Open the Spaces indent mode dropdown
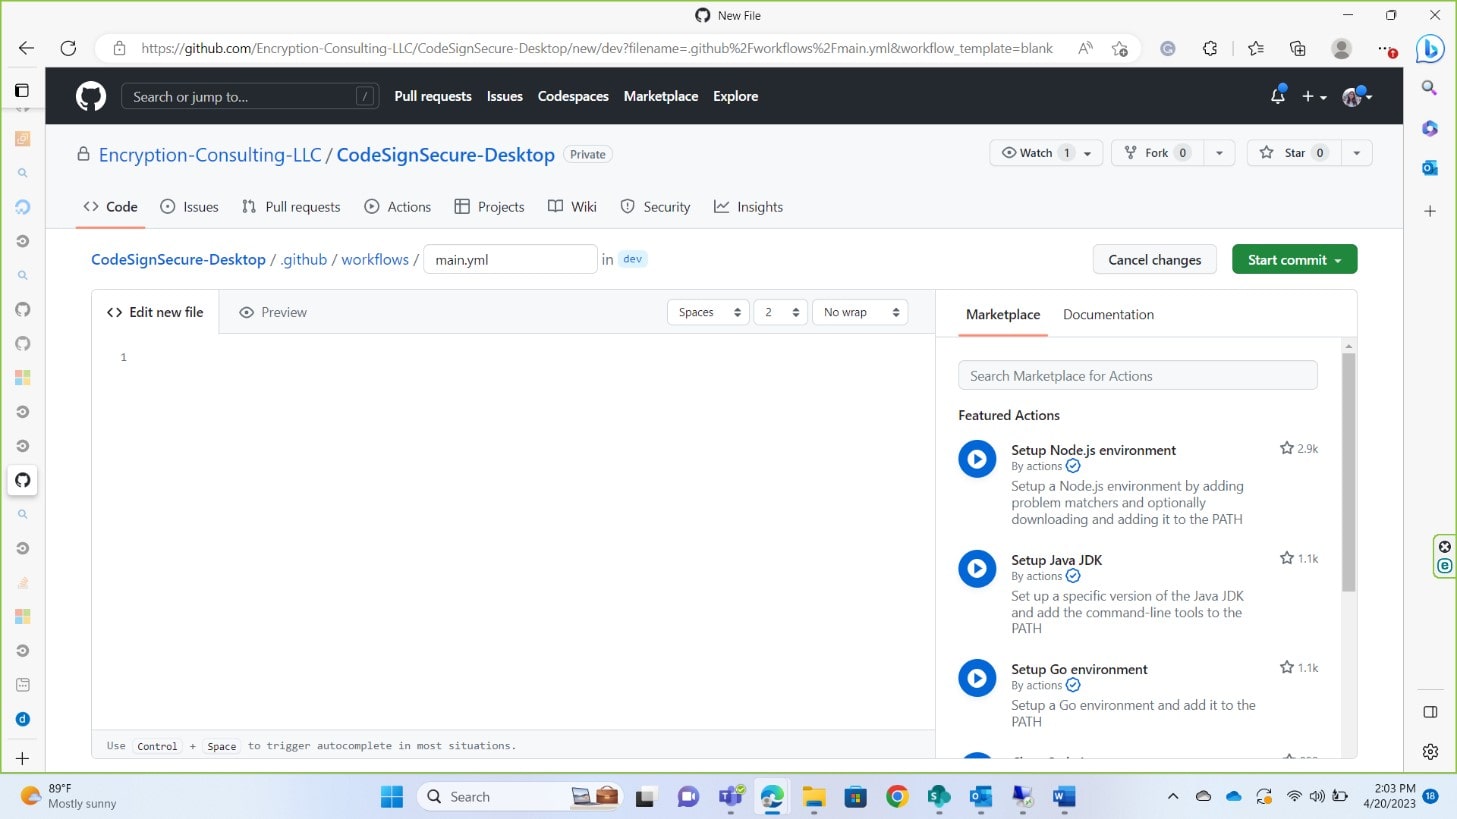 [708, 312]
